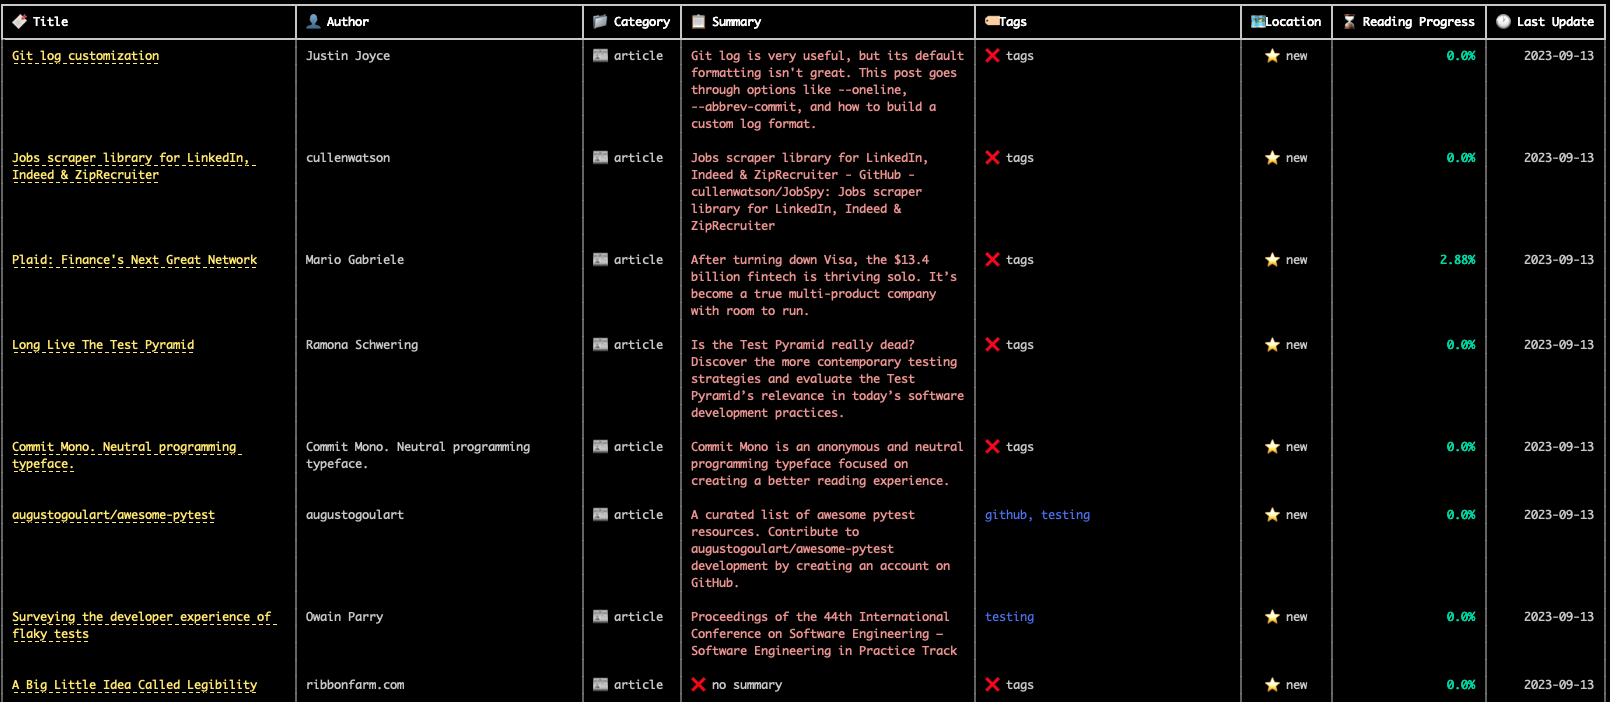Click author 'cullenwatson'
Viewport: 1610px width, 702px height.
pyautogui.click(x=348, y=158)
